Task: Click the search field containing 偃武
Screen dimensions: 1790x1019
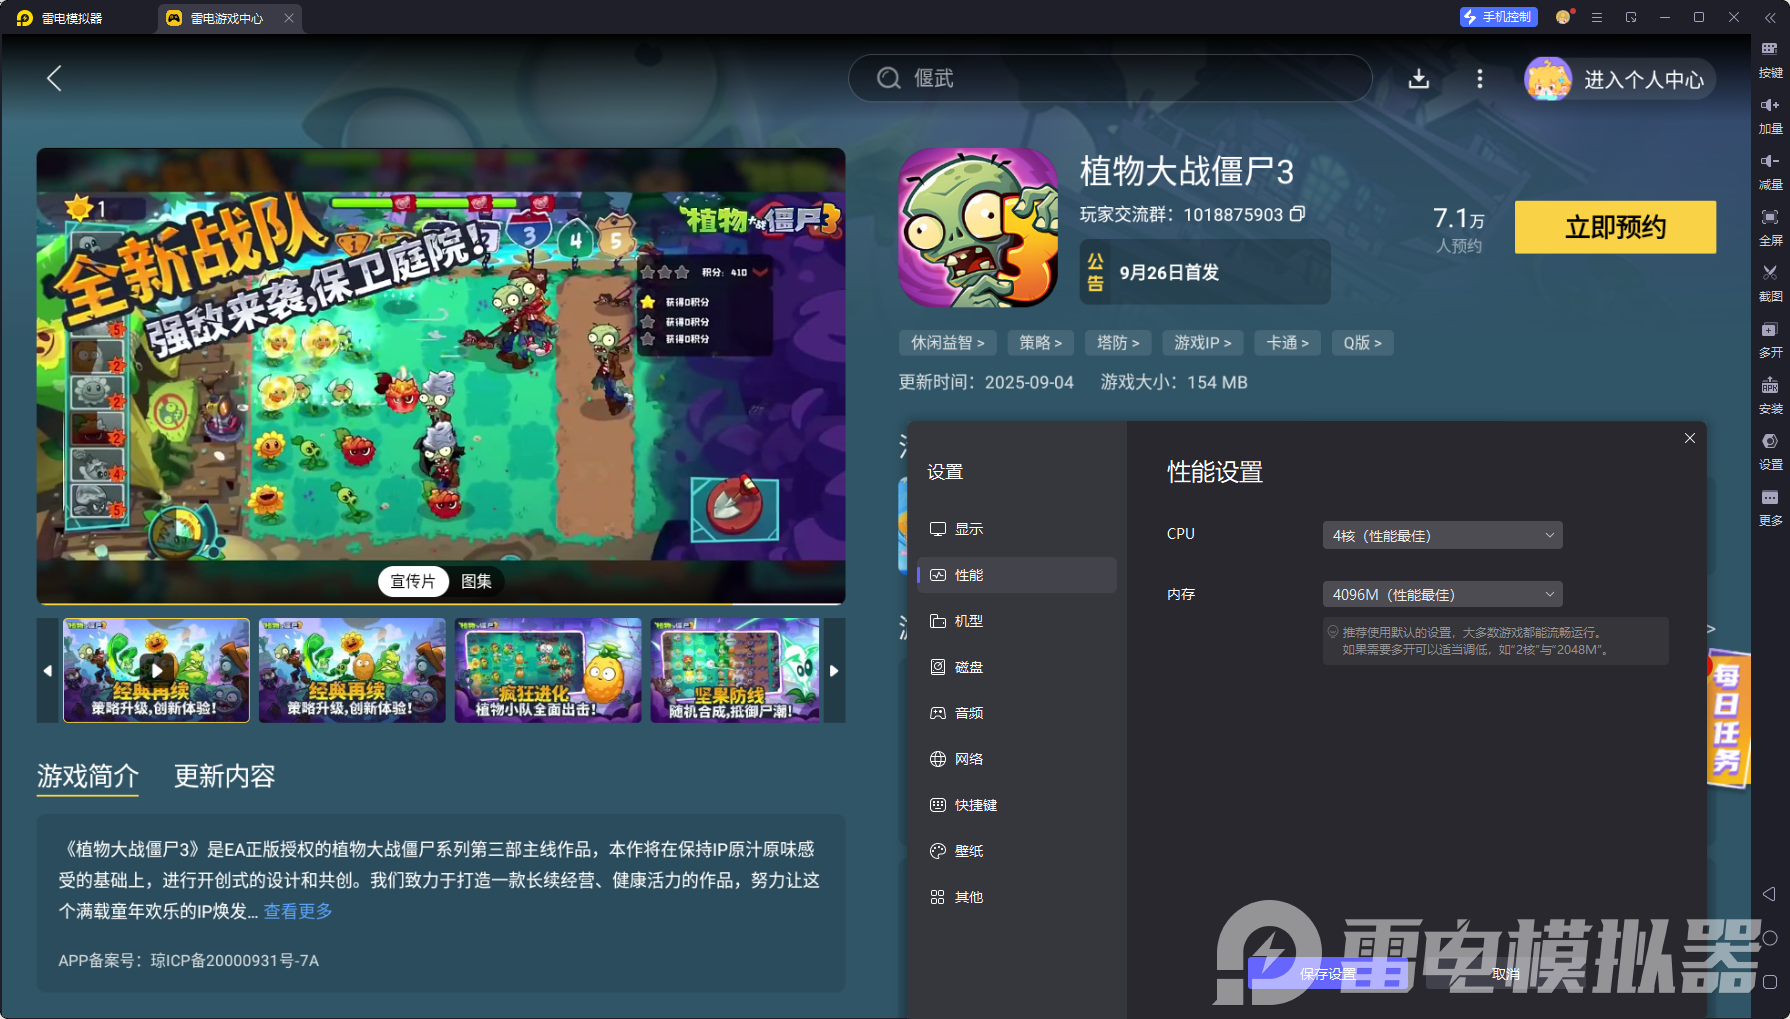Action: coord(1110,78)
